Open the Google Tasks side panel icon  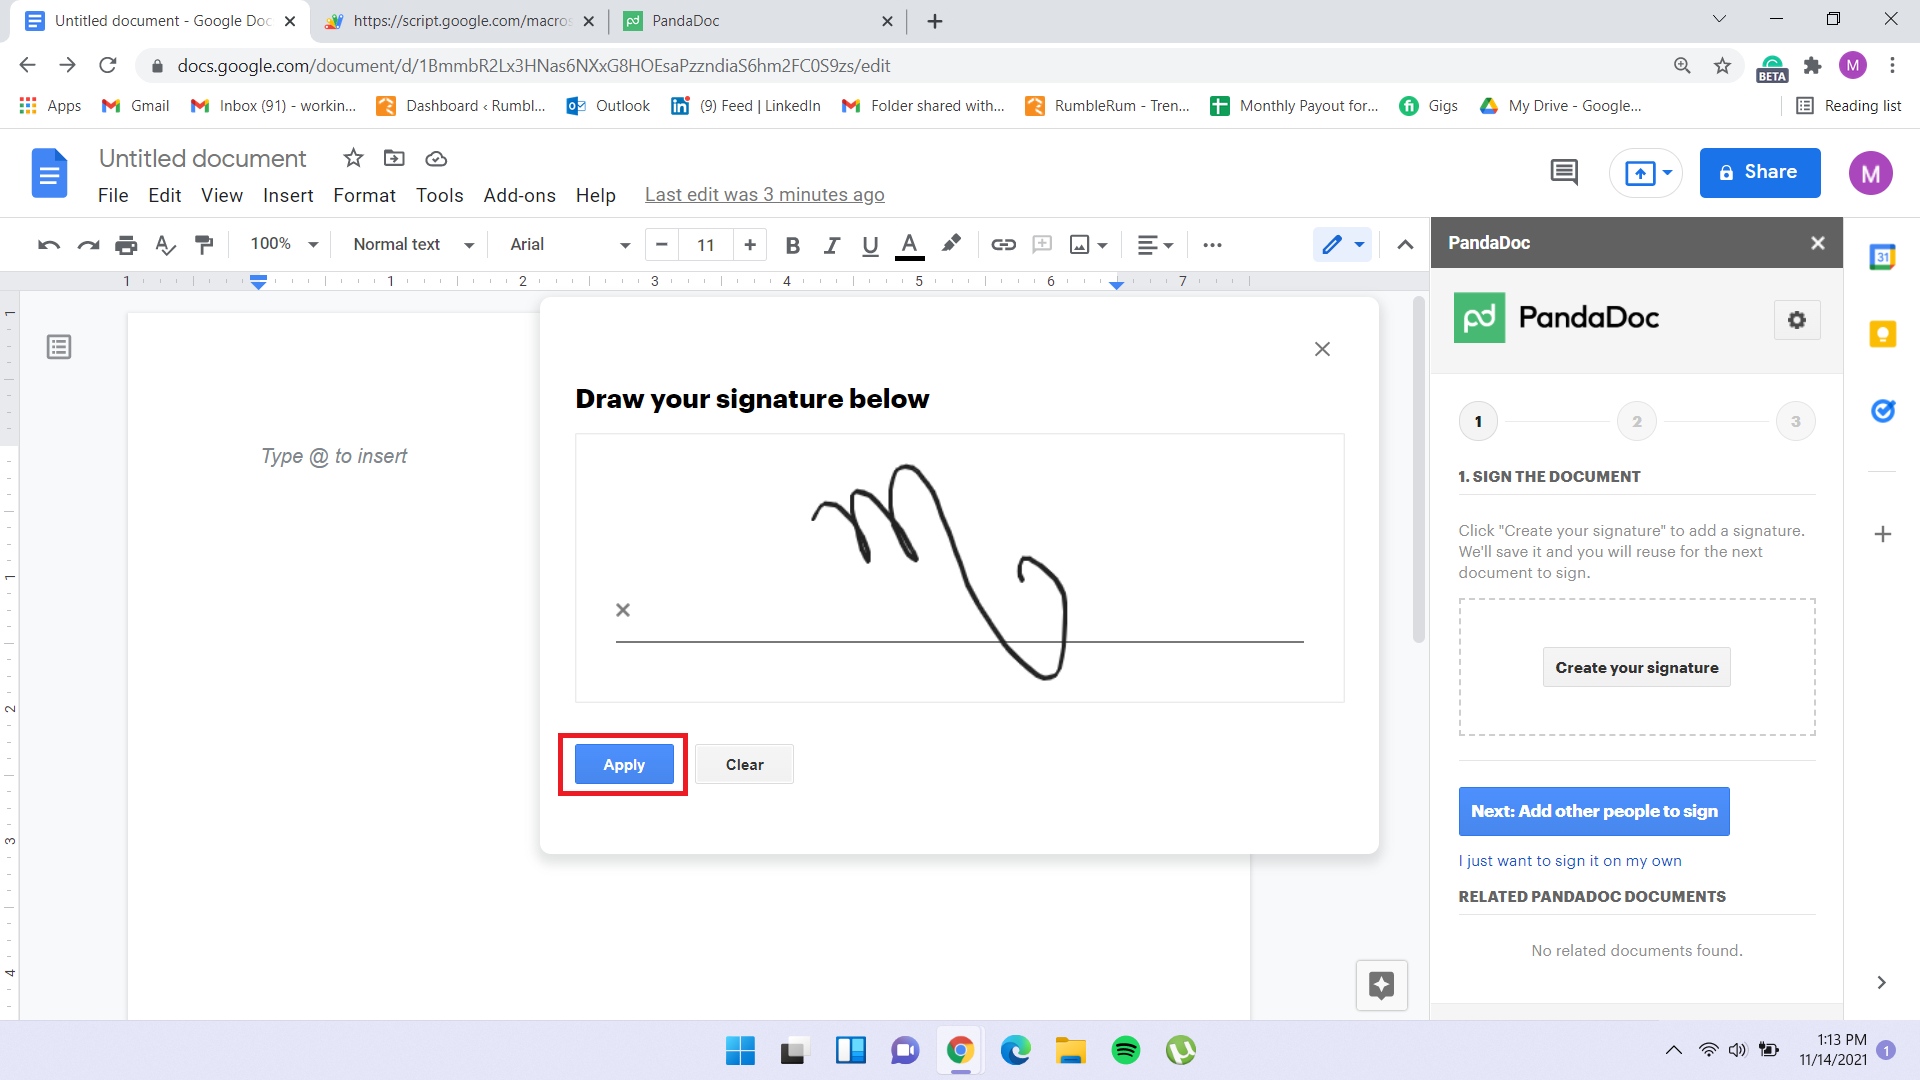point(1882,411)
